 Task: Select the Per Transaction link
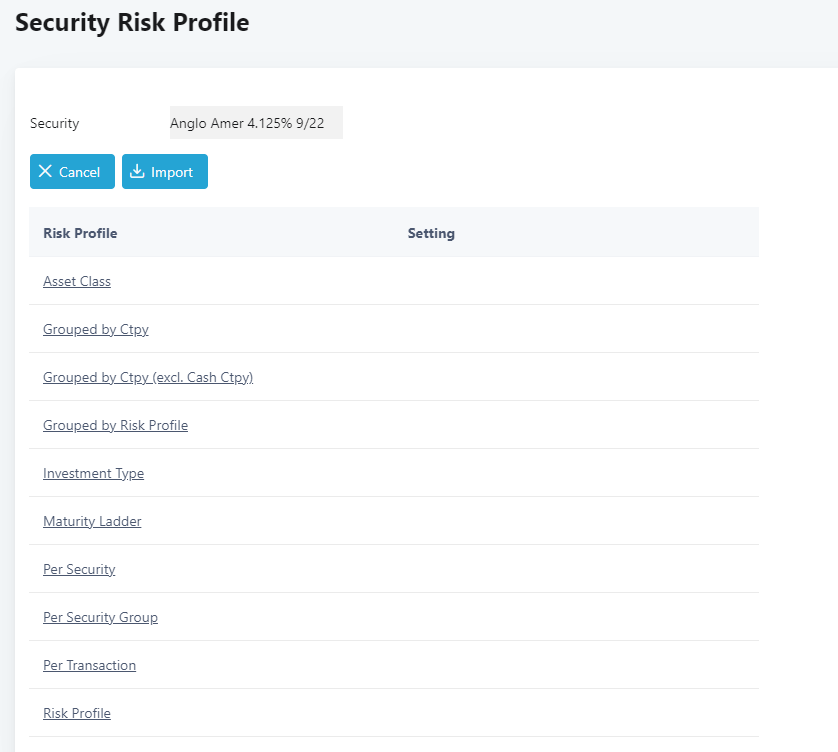click(x=89, y=666)
